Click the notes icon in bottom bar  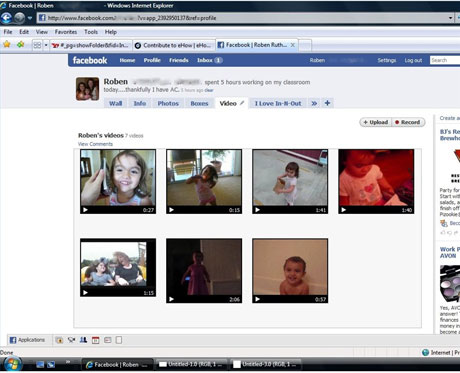point(107,340)
